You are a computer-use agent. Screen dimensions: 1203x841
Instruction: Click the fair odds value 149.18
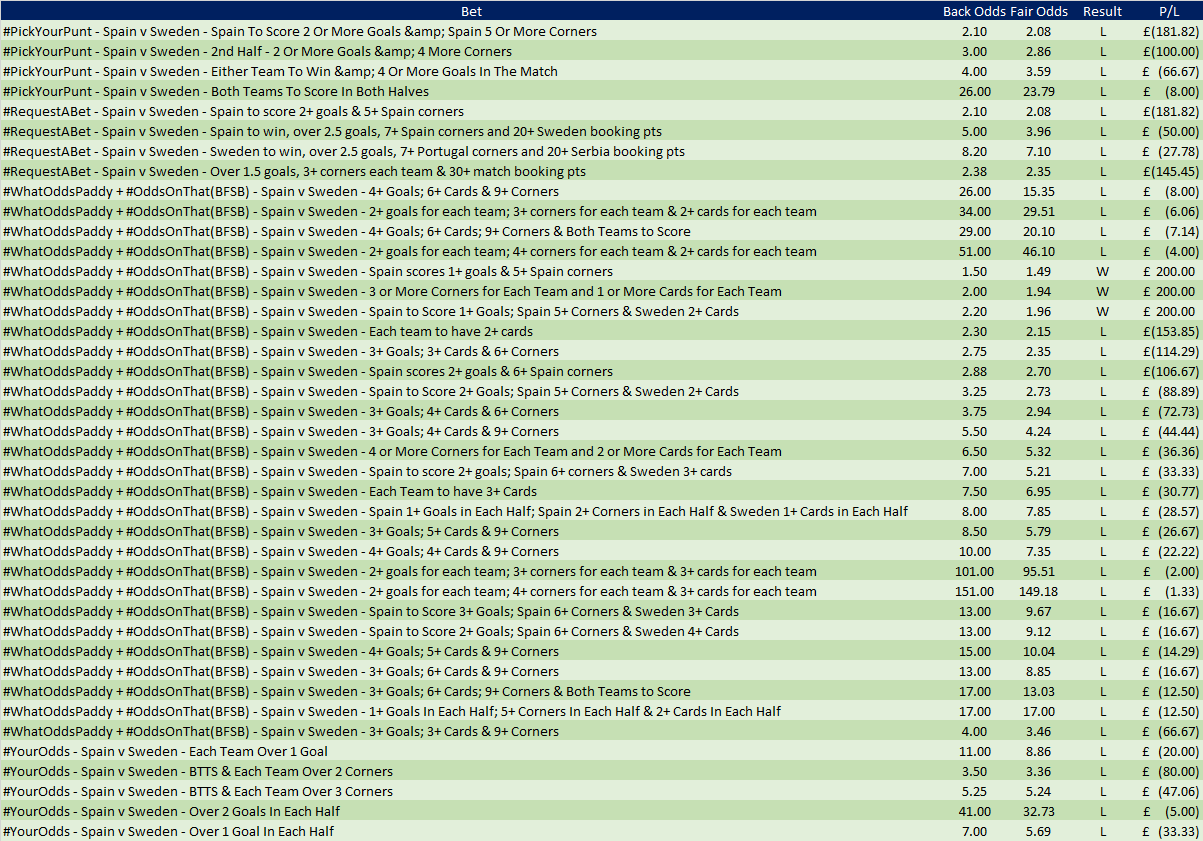tap(1040, 591)
